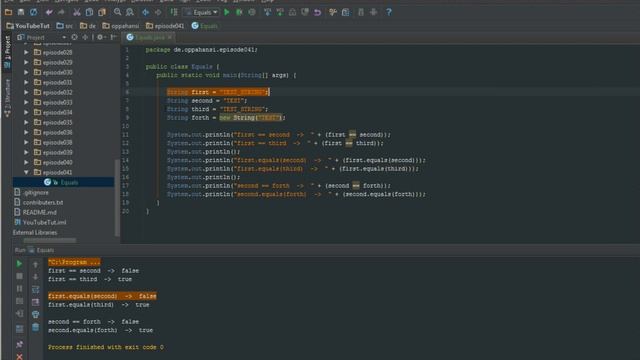The width and height of the screenshot is (640, 360).
Task: Build the project using the make icon
Action: 174,12
